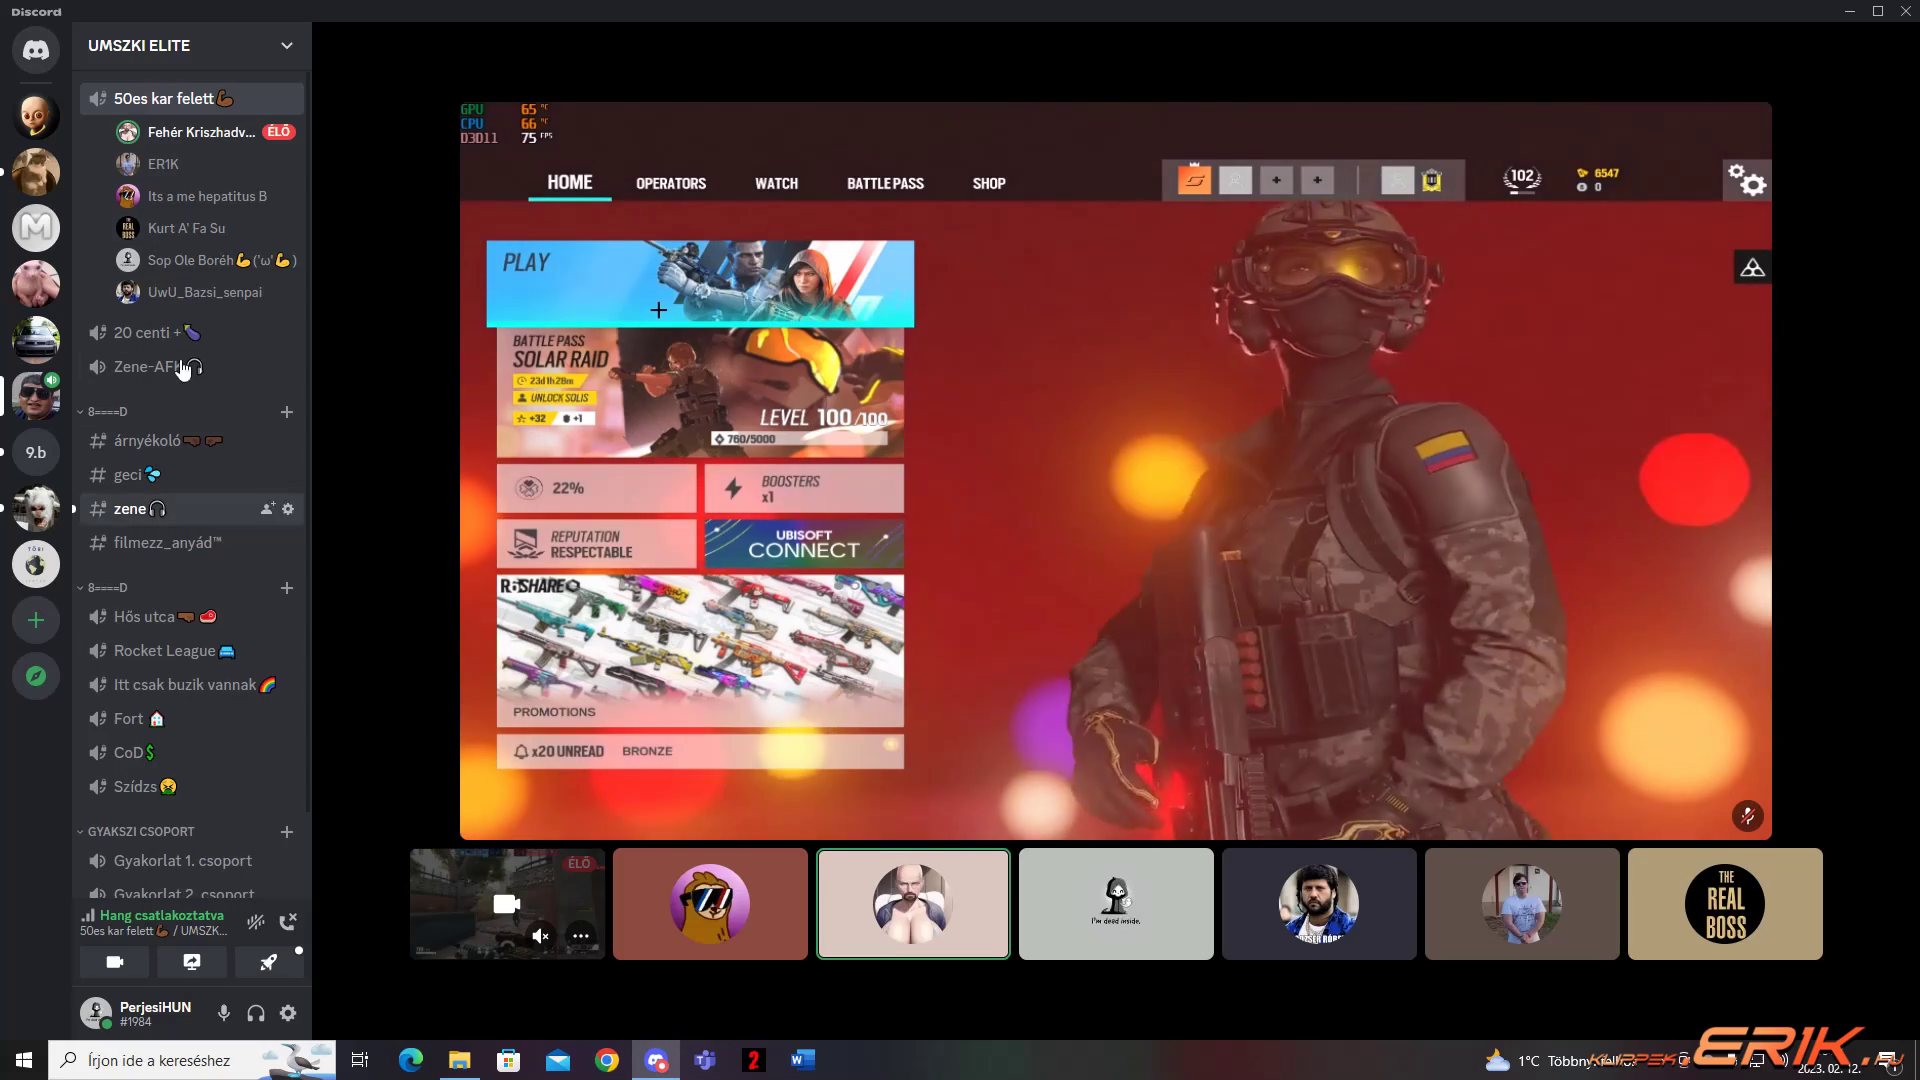Select The Real Boss participant tile
1920x1080 pixels.
pyautogui.click(x=1725, y=904)
